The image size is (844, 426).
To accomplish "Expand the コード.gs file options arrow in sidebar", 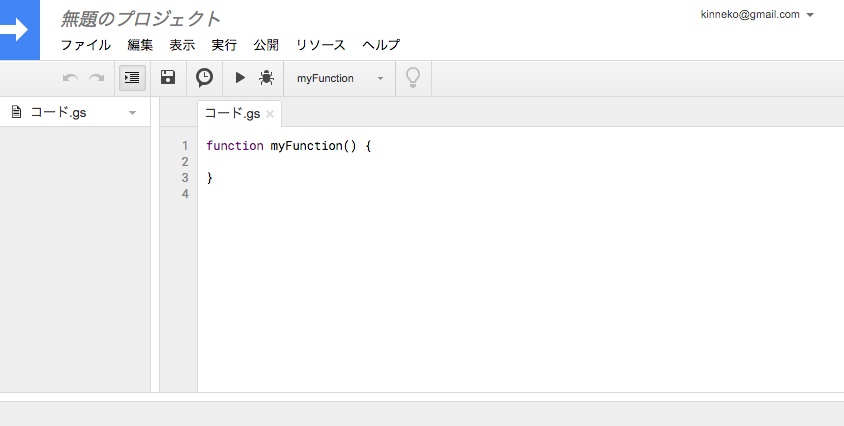I will [132, 113].
